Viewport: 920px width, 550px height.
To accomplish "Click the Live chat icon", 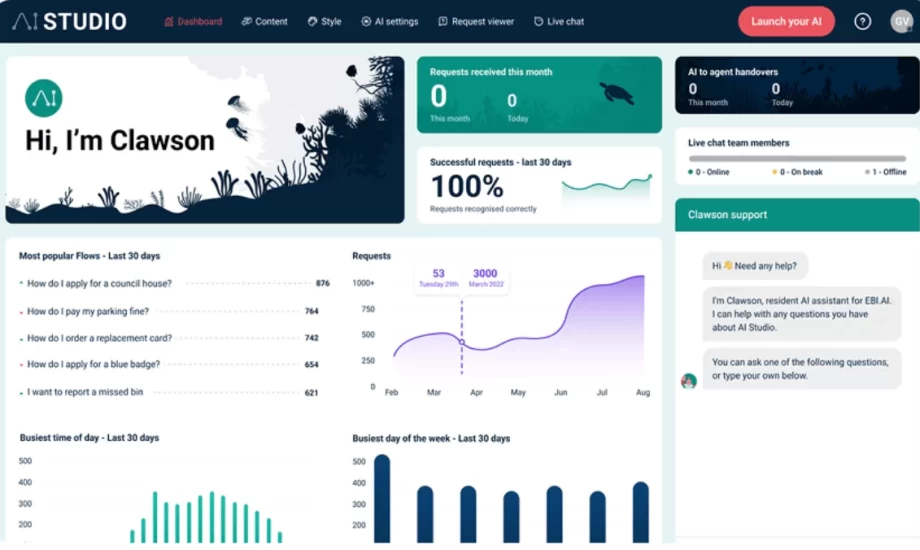I will point(539,22).
